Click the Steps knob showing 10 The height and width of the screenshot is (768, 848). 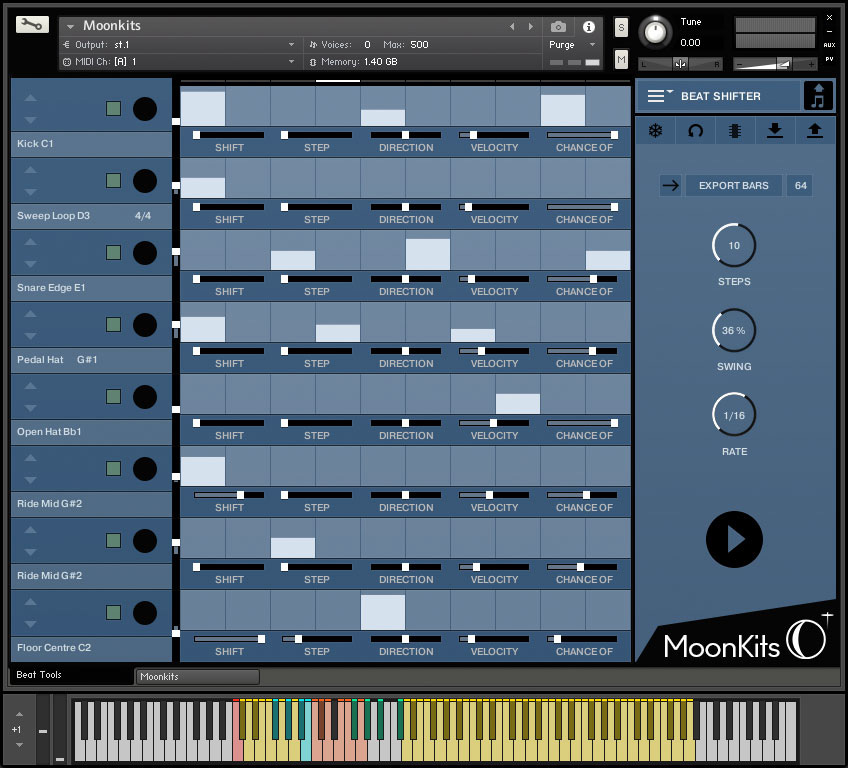pos(734,245)
